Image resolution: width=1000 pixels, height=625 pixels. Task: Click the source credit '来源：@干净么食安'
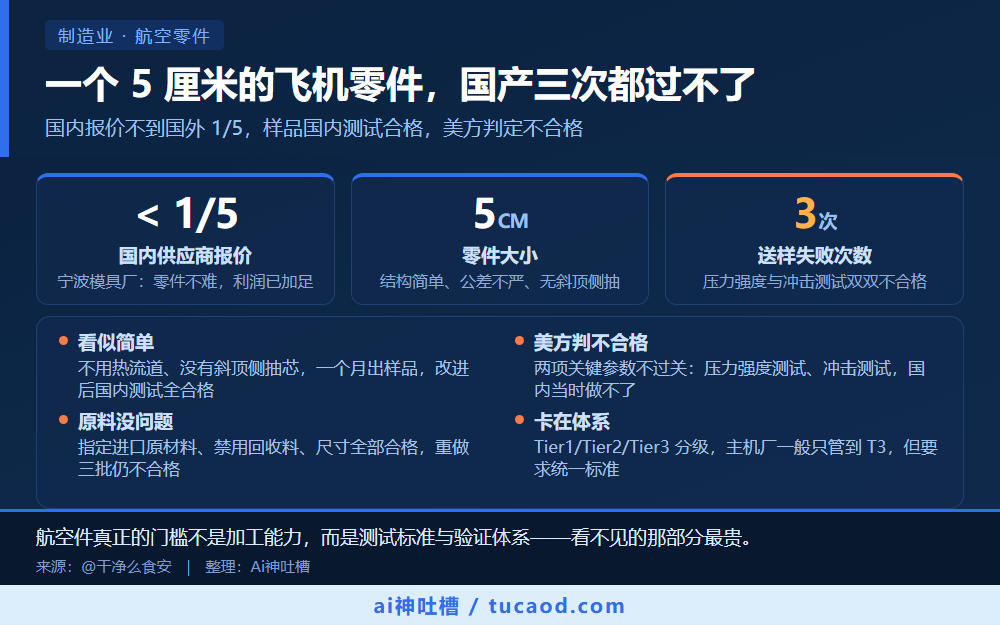click(x=104, y=567)
